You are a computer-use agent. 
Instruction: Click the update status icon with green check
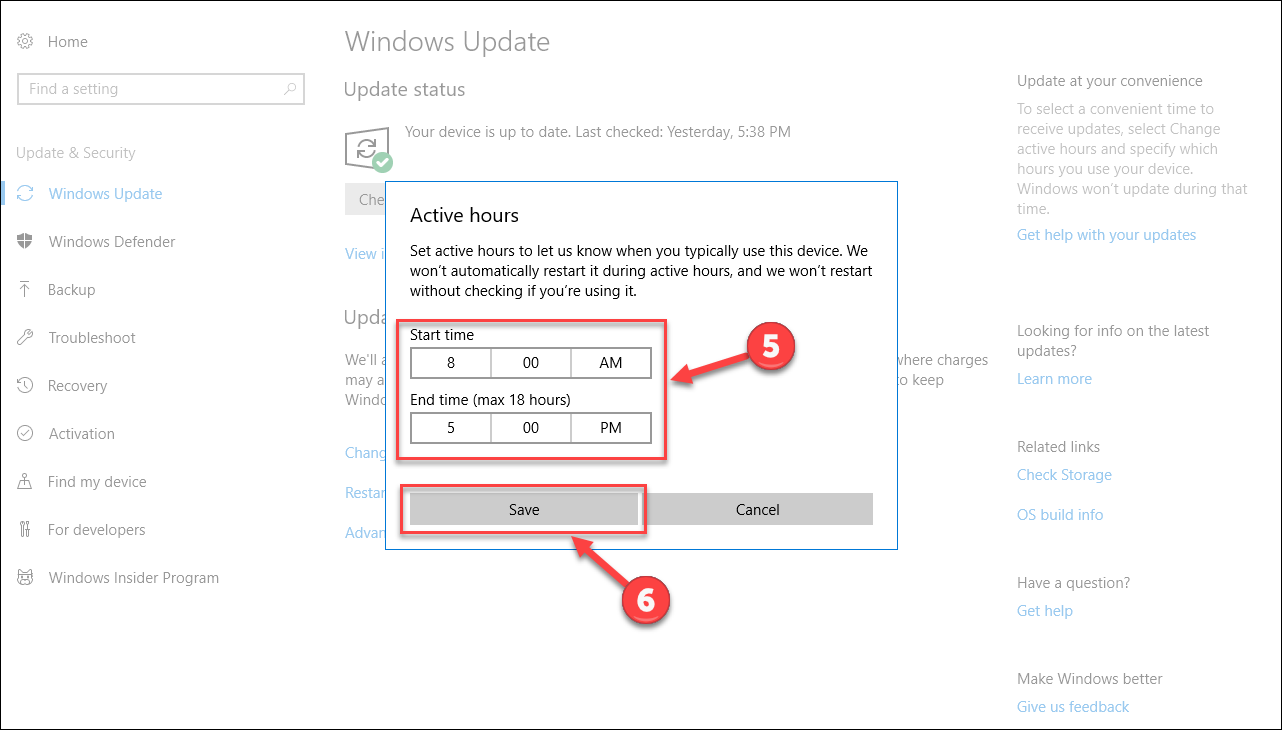pos(367,149)
